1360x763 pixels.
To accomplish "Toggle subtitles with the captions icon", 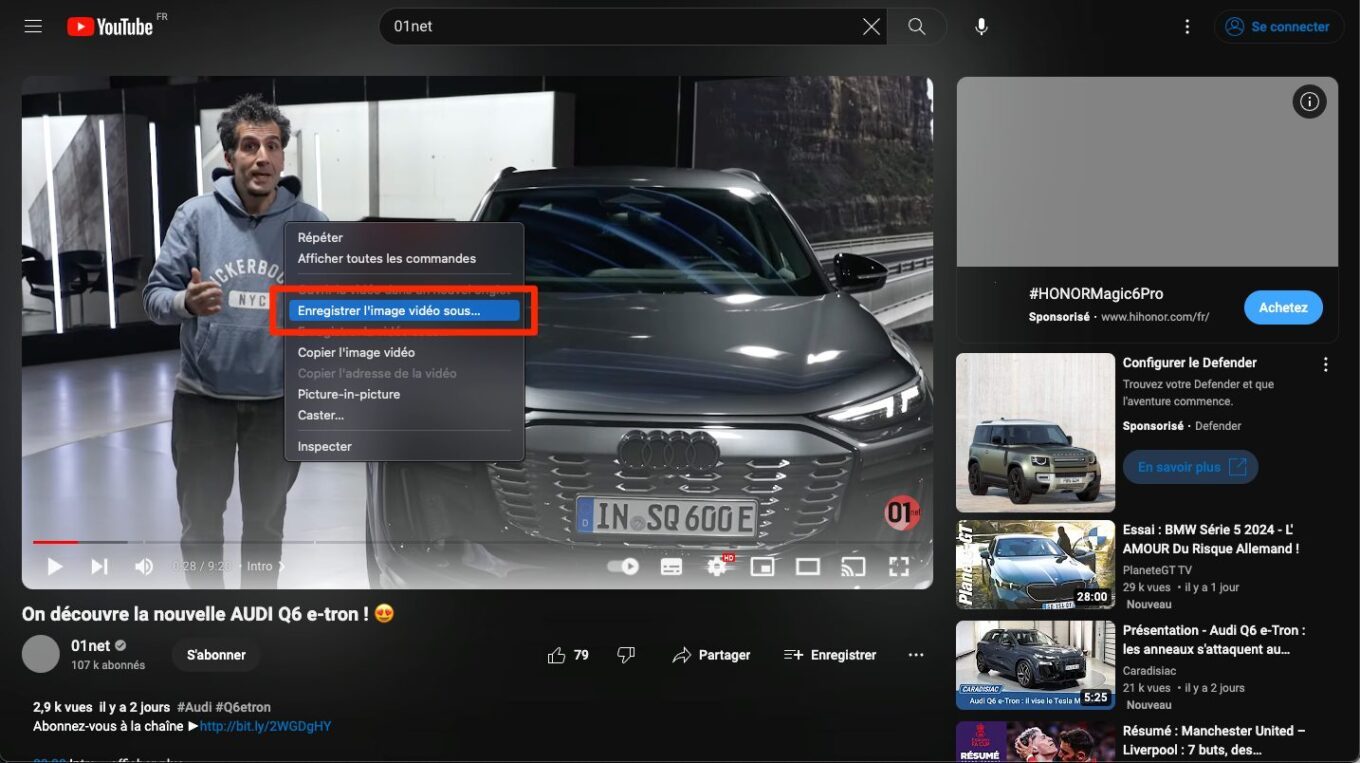I will point(671,567).
